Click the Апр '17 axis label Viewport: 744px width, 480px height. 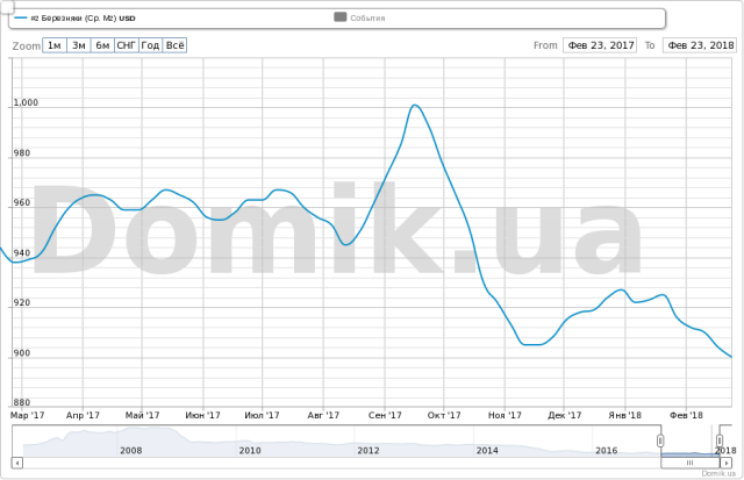pyautogui.click(x=83, y=415)
